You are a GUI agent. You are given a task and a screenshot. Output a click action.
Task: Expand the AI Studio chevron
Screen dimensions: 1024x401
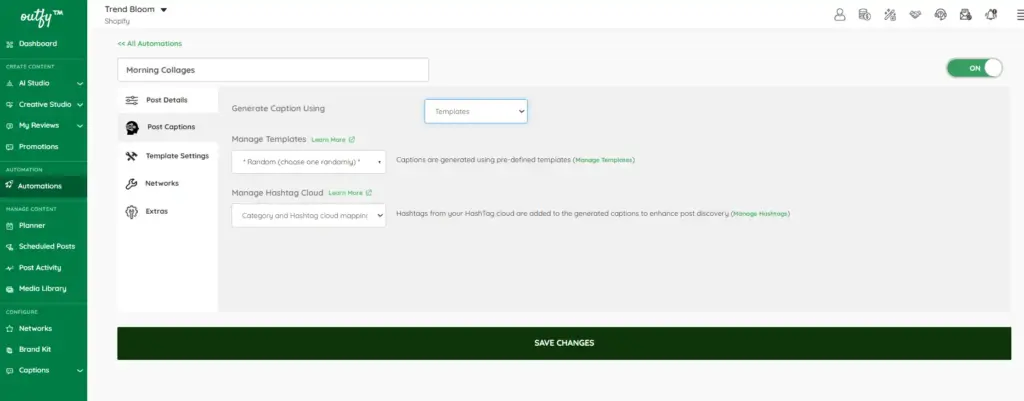click(80, 84)
